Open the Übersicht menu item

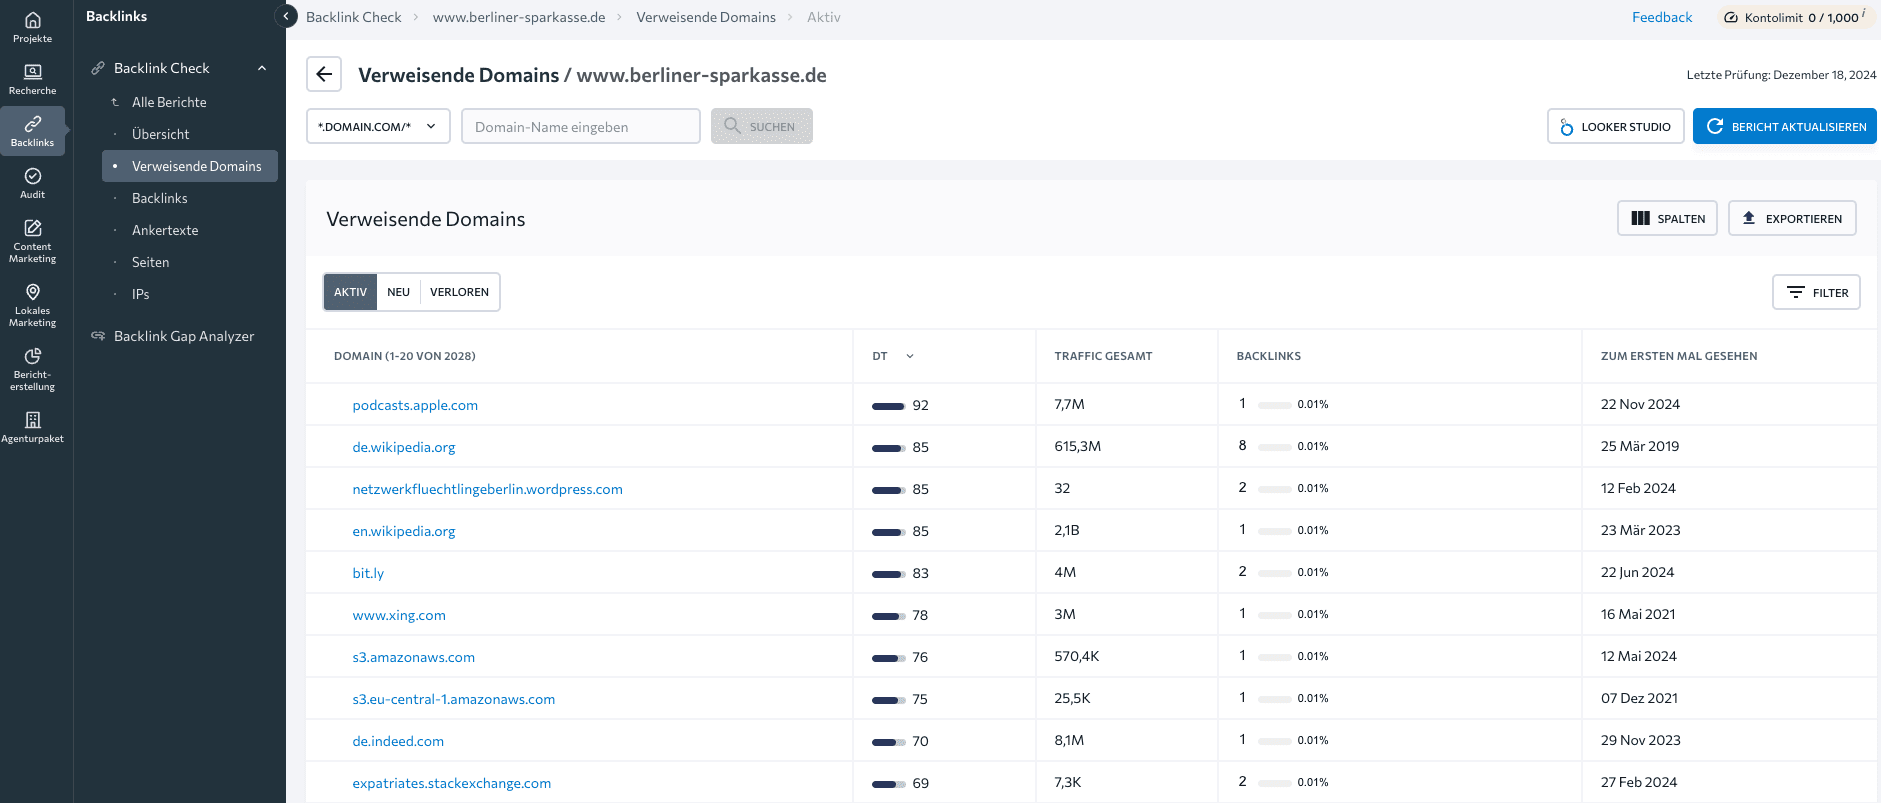pyautogui.click(x=160, y=134)
